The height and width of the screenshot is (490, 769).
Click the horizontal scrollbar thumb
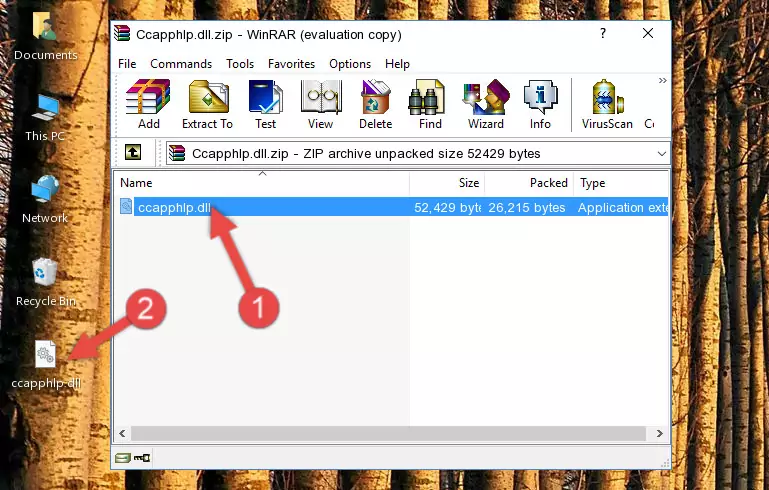[388, 434]
